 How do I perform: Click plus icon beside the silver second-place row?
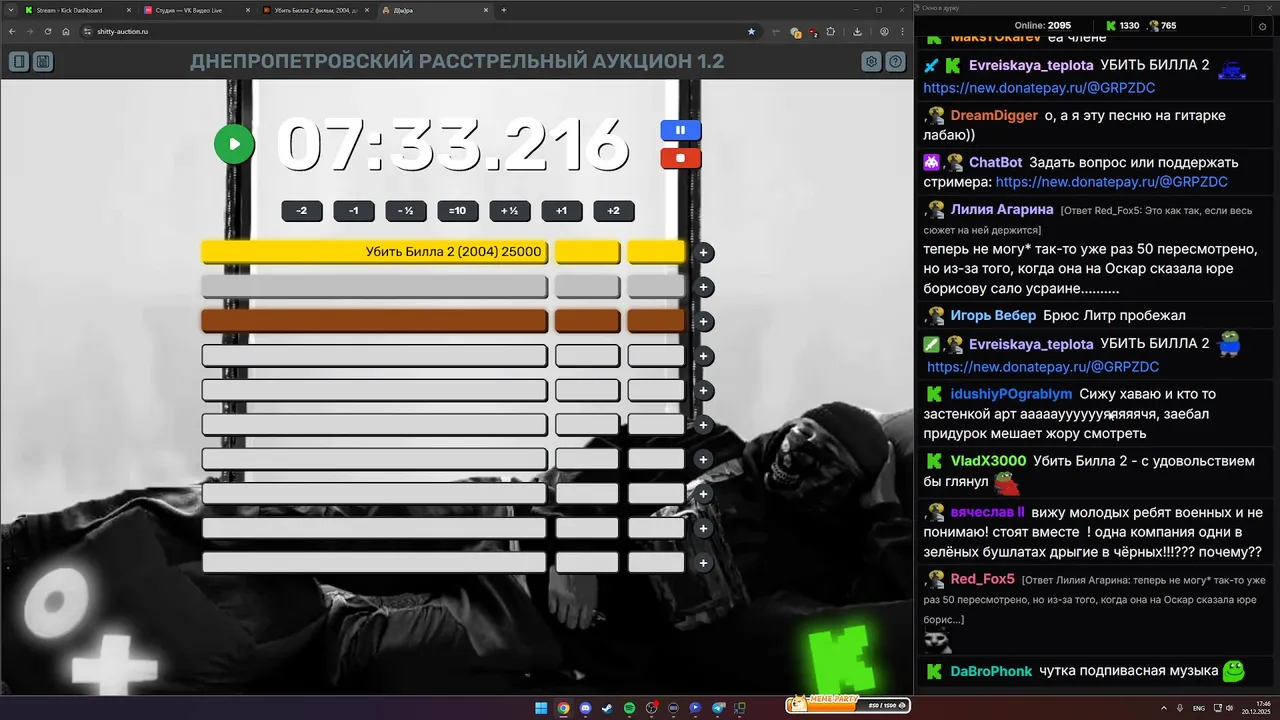tap(703, 287)
